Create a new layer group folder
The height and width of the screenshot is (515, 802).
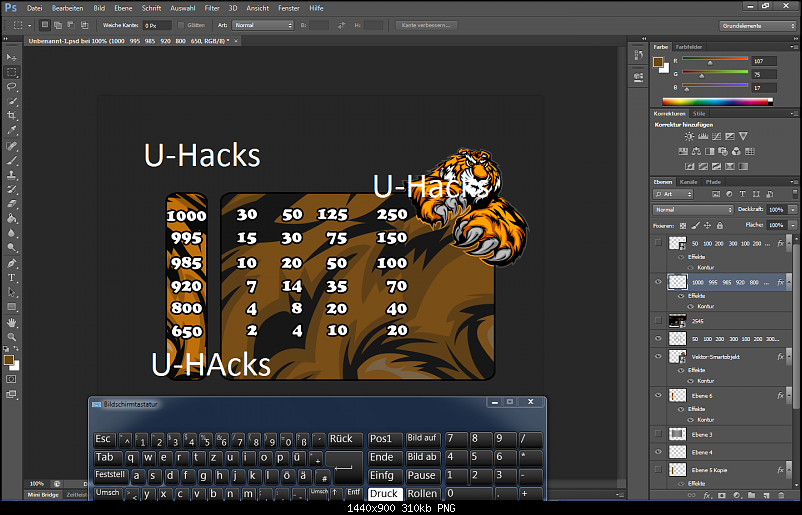tap(751, 495)
